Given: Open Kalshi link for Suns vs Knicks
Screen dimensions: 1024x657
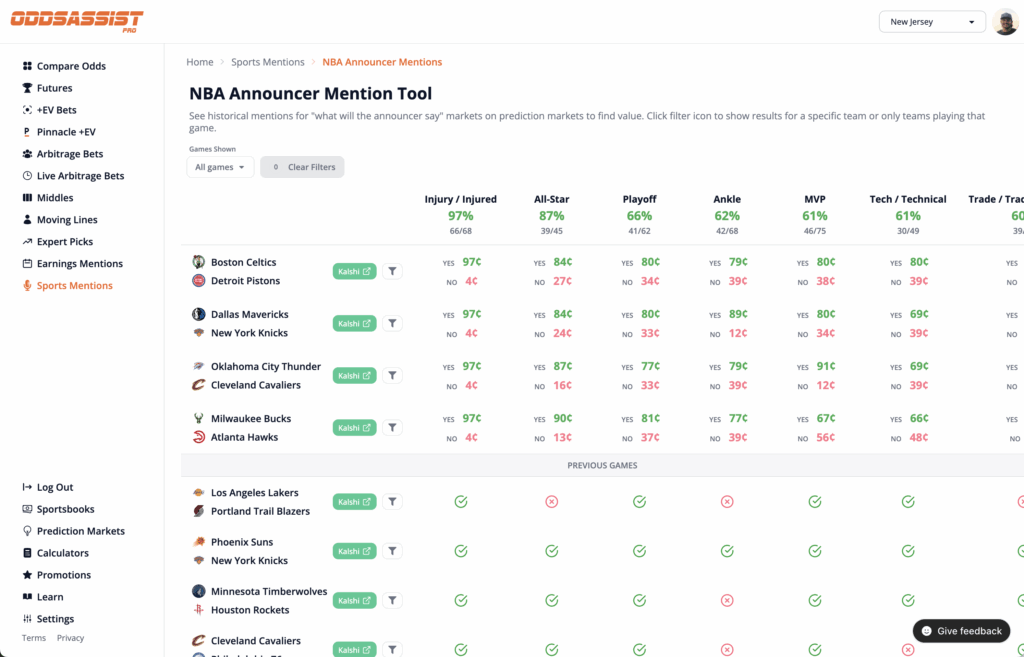Looking at the screenshot, I should 355,551.
